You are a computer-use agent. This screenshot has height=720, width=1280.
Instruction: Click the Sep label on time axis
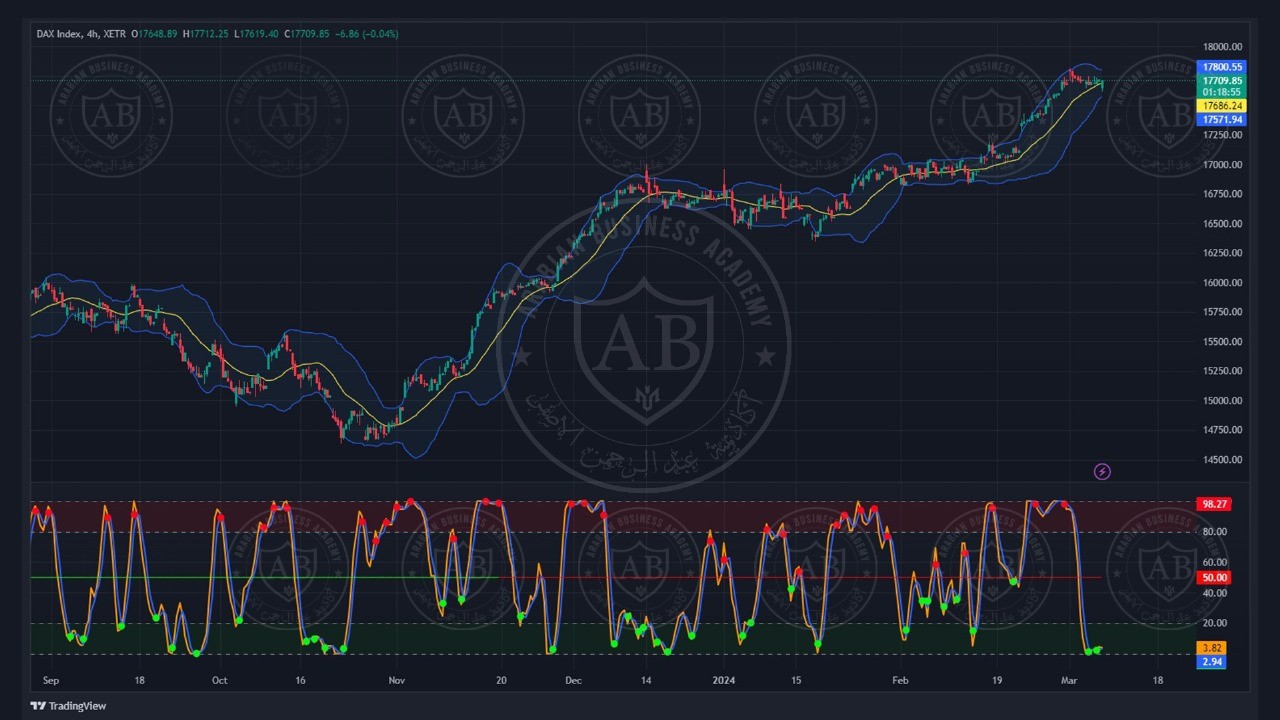point(51,680)
